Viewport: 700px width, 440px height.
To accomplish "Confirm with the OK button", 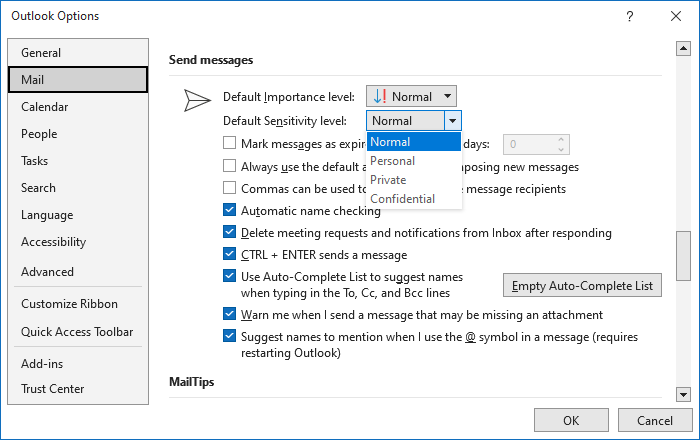I will [571, 420].
